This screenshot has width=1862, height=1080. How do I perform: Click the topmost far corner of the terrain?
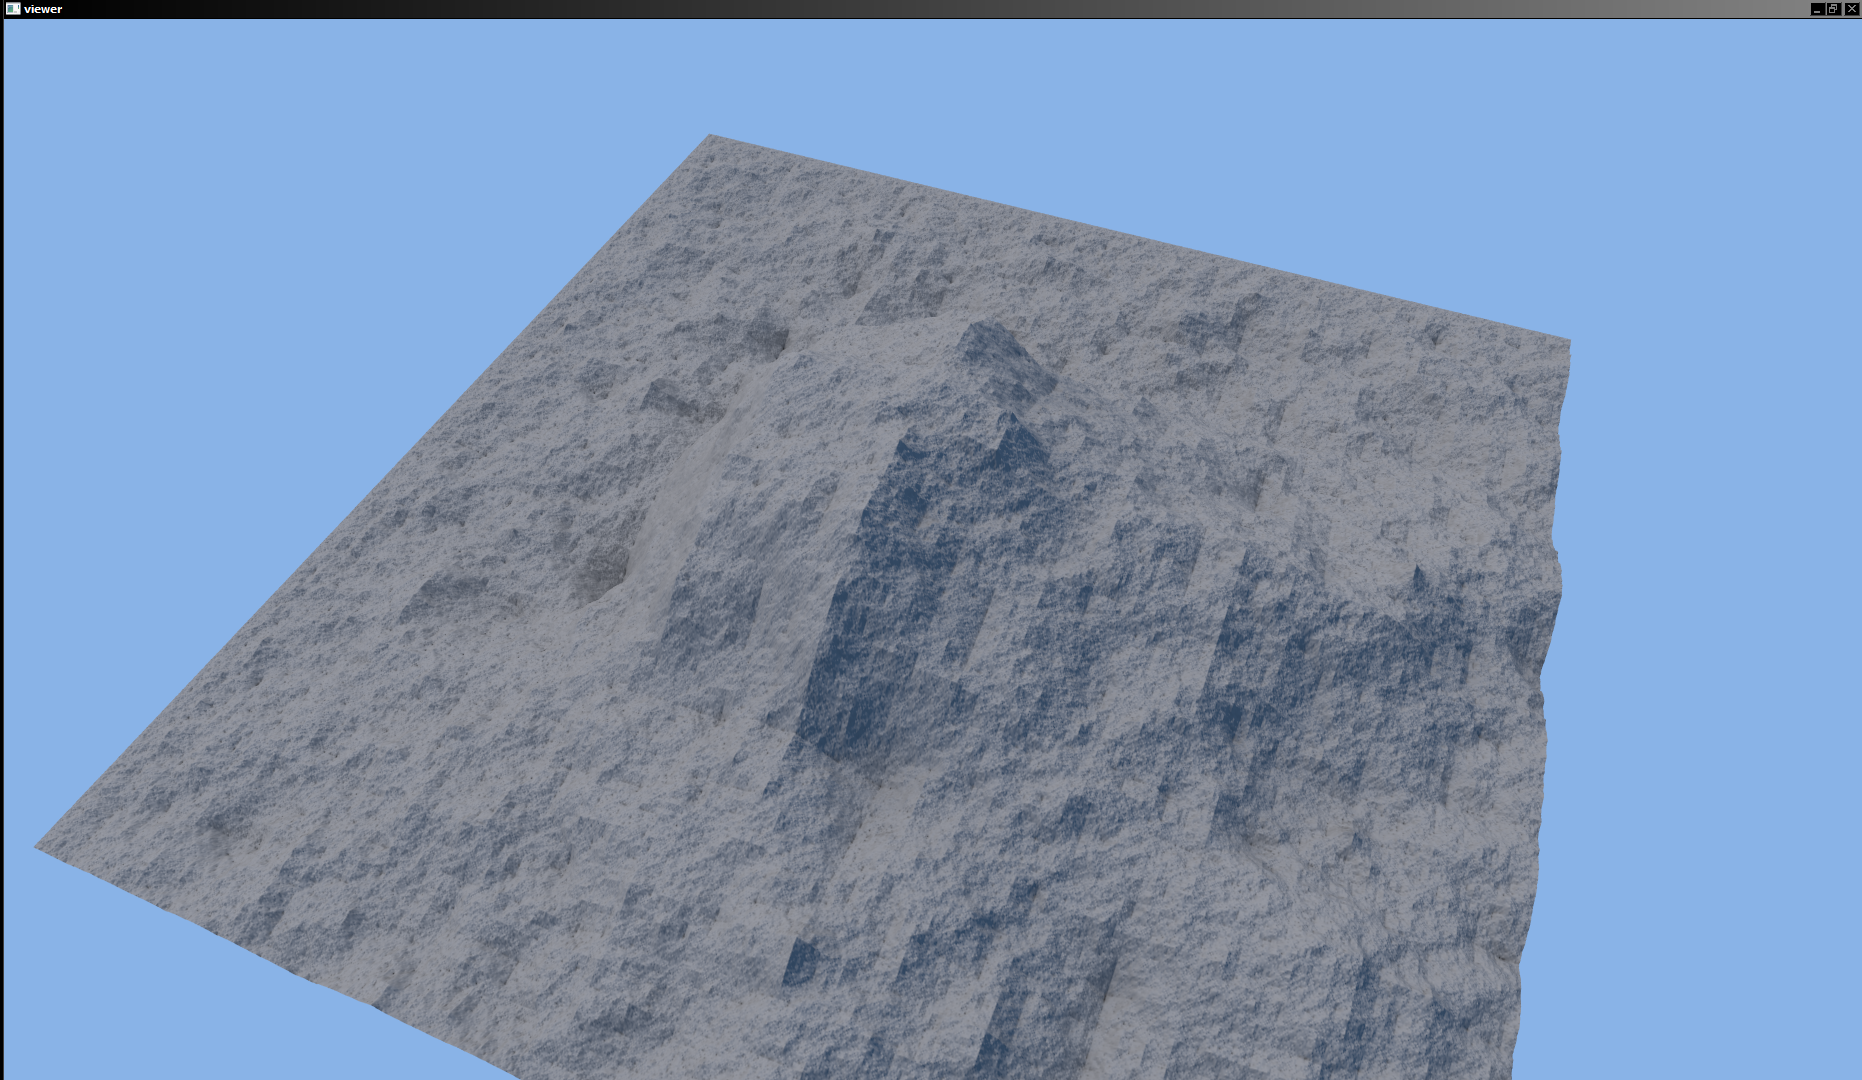click(x=711, y=137)
